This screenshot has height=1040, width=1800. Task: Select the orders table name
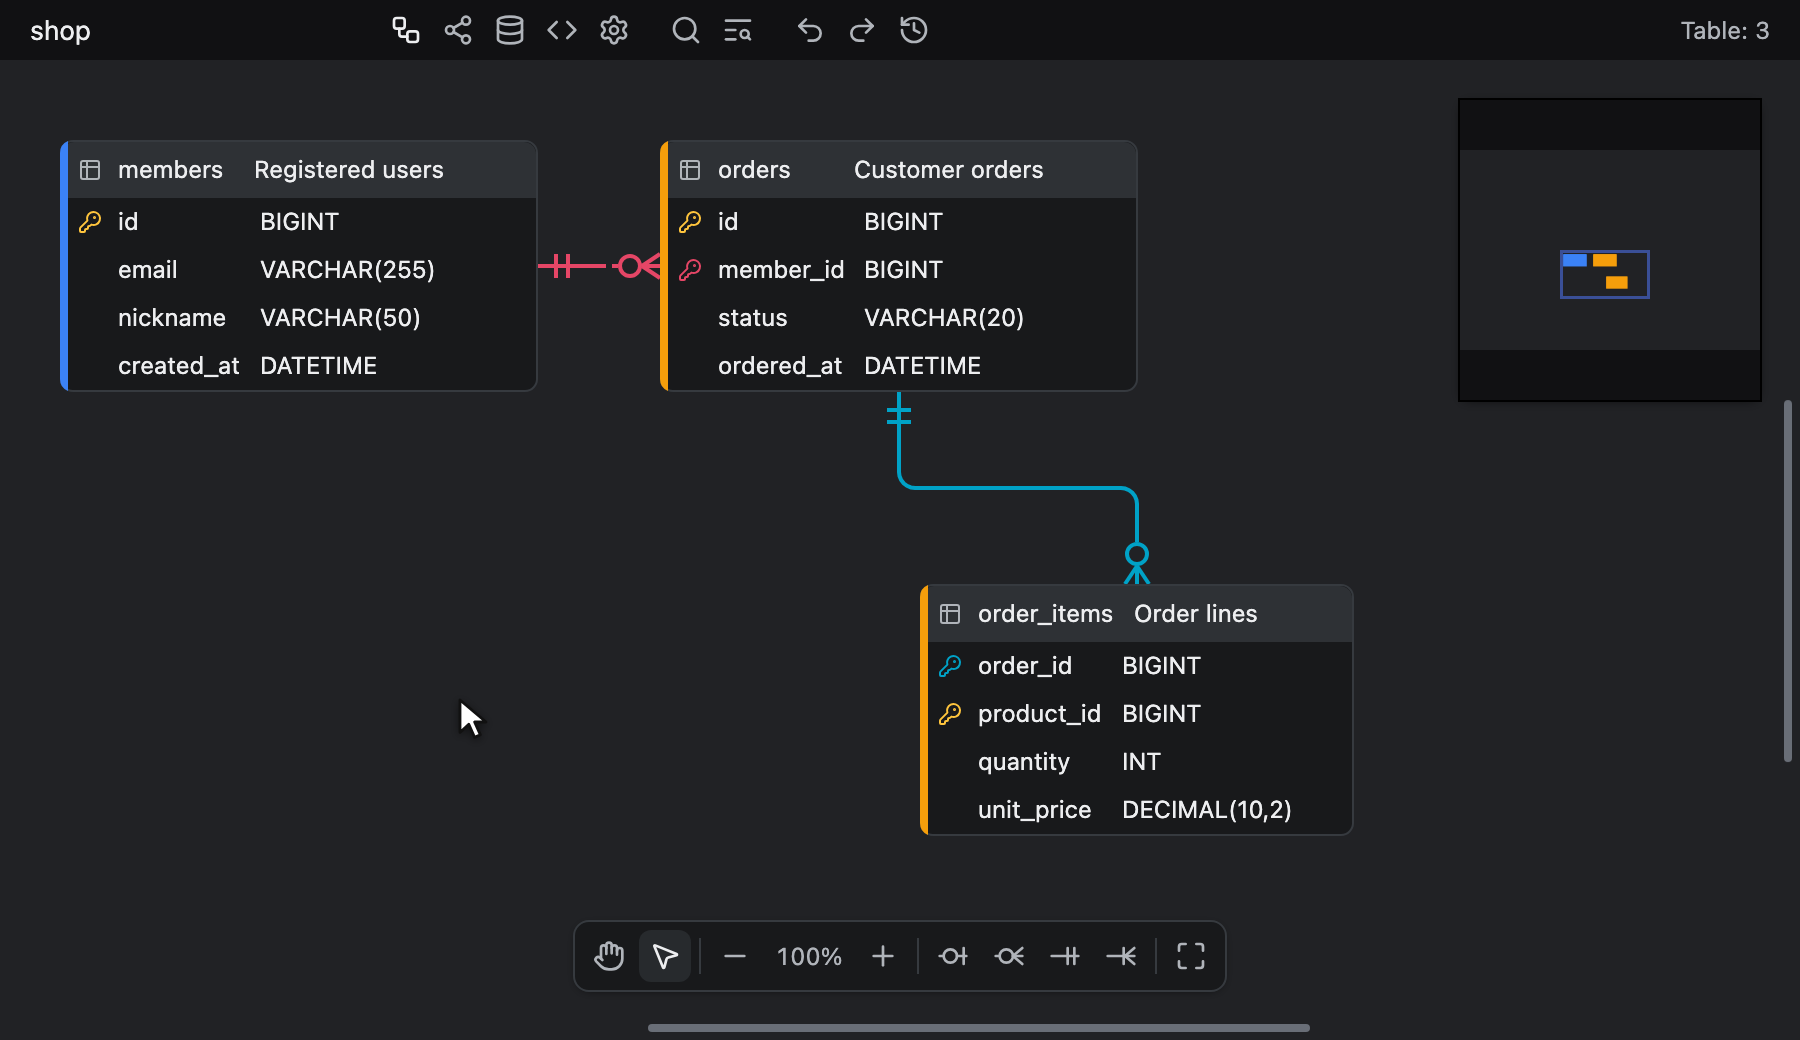(x=754, y=170)
